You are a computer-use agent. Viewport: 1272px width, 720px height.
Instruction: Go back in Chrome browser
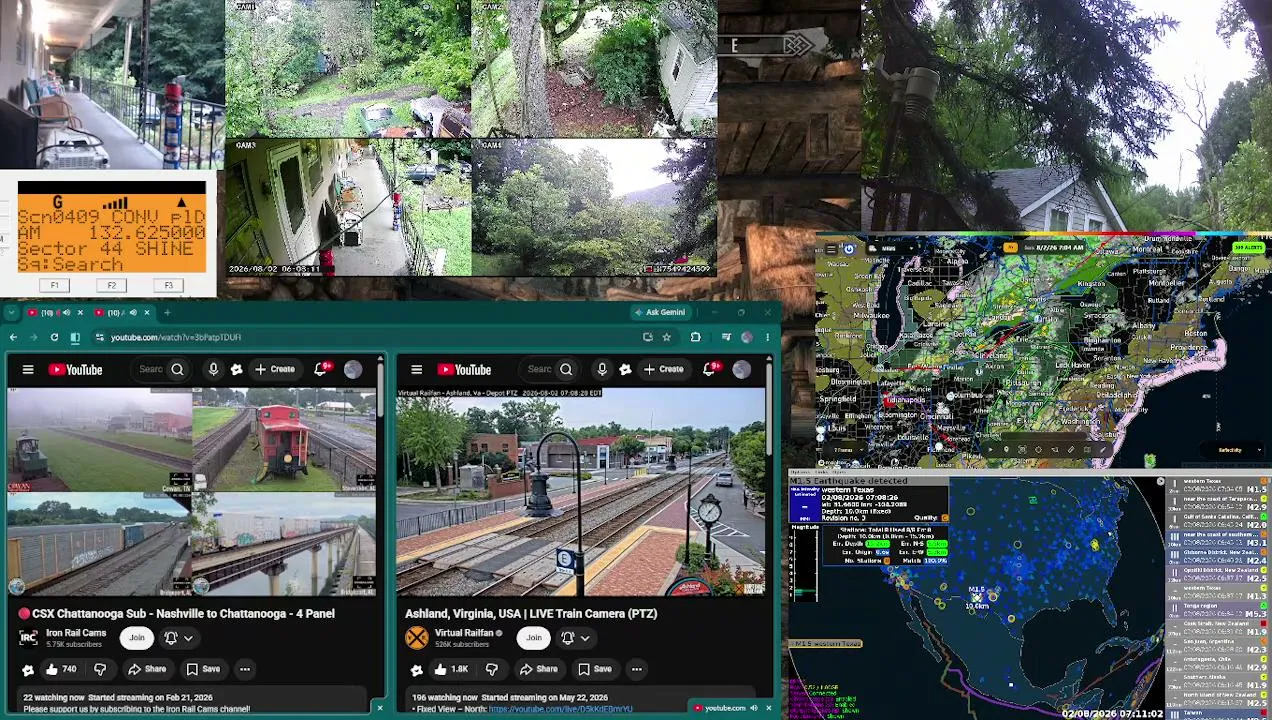[x=13, y=338]
